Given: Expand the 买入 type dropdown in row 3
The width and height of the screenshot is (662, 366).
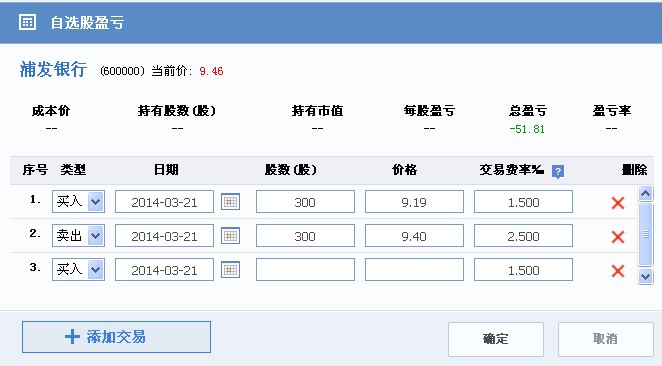Looking at the screenshot, I should click(x=96, y=269).
